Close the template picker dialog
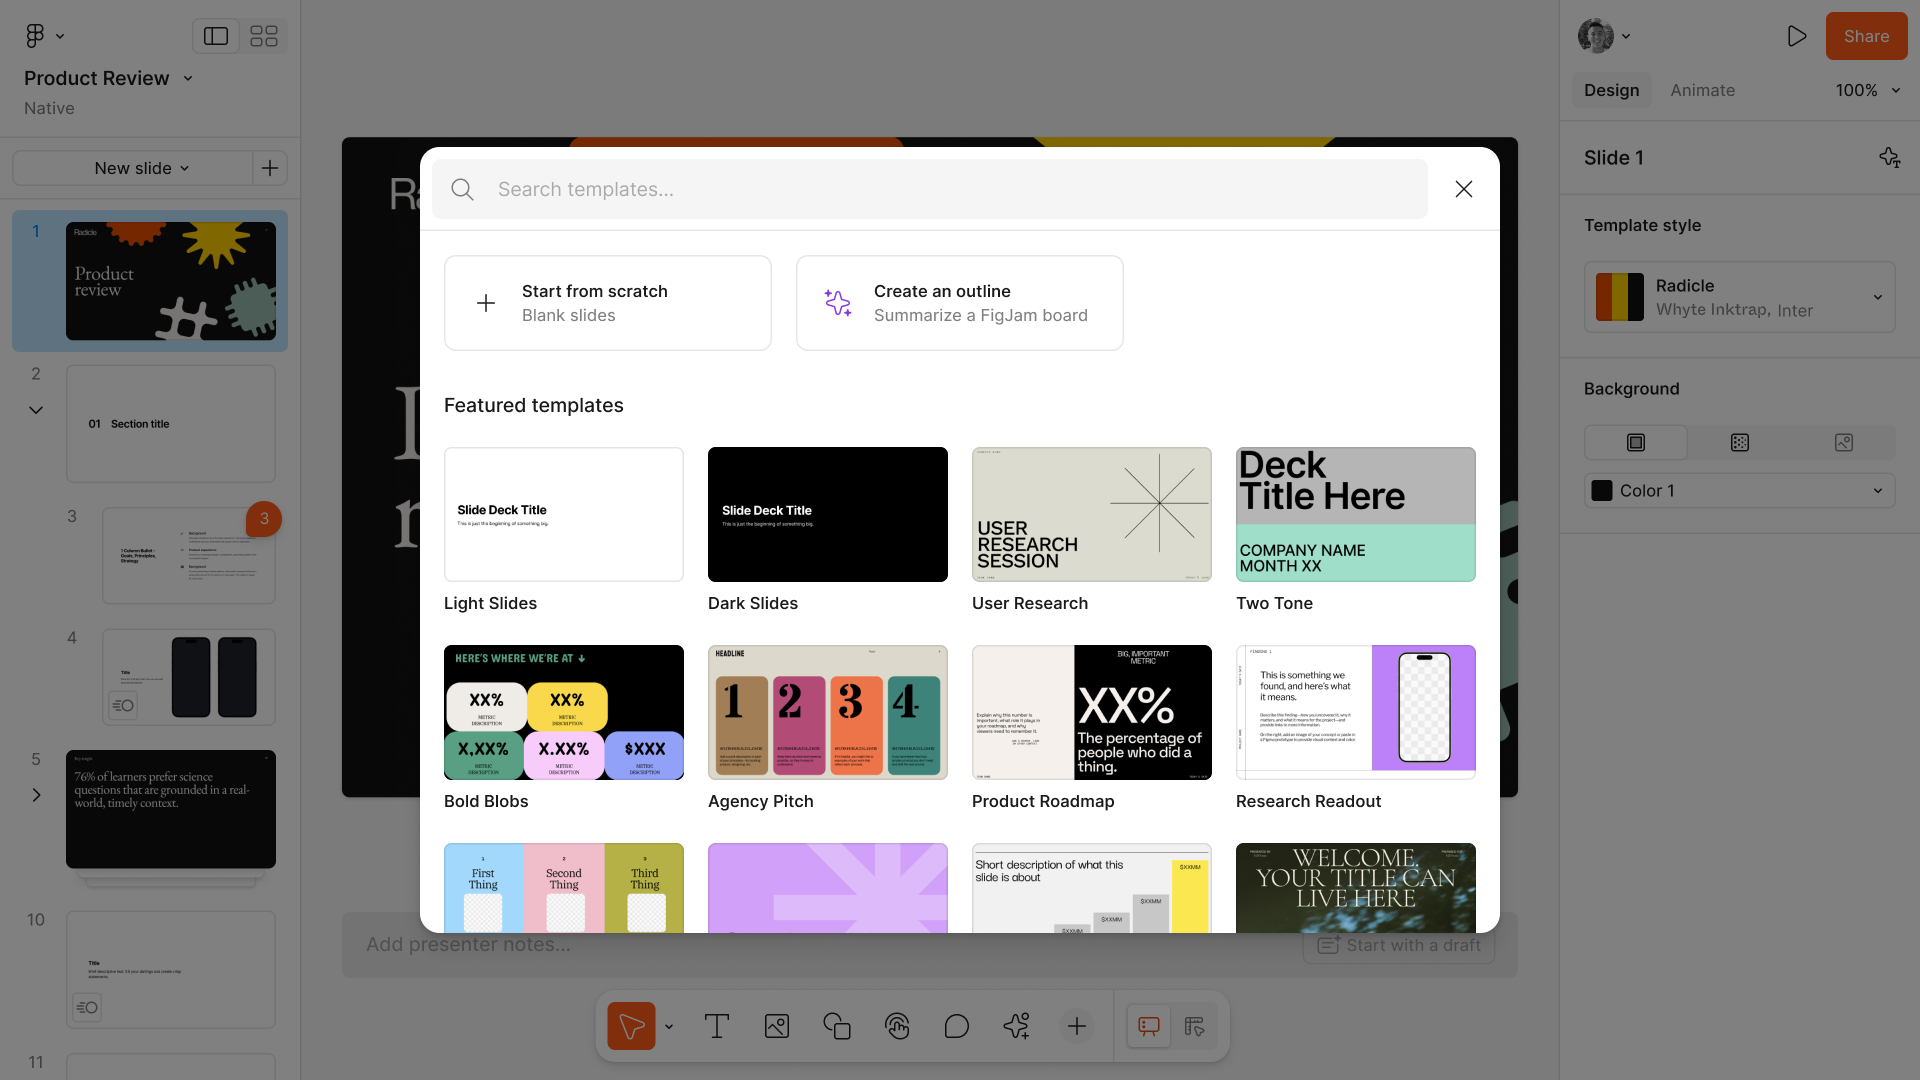The width and height of the screenshot is (1920, 1080). pos(1464,189)
